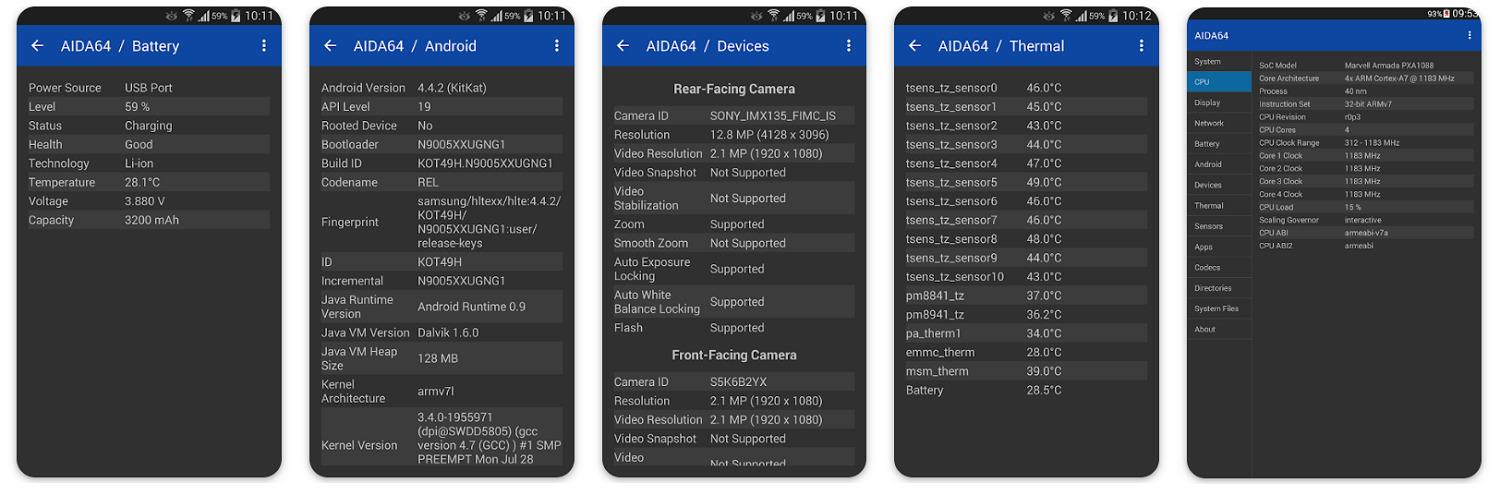Select Battery in tablet sidebar

pos(1219,144)
